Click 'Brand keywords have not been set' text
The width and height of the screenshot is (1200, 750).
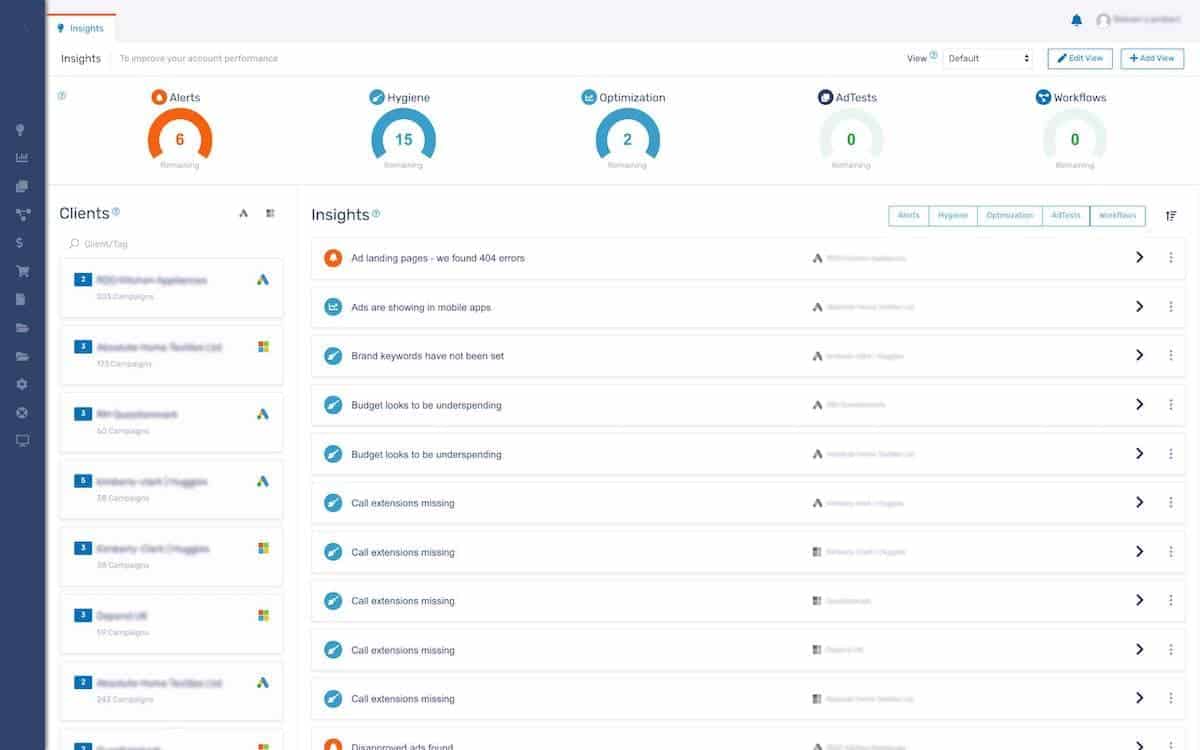pos(427,356)
